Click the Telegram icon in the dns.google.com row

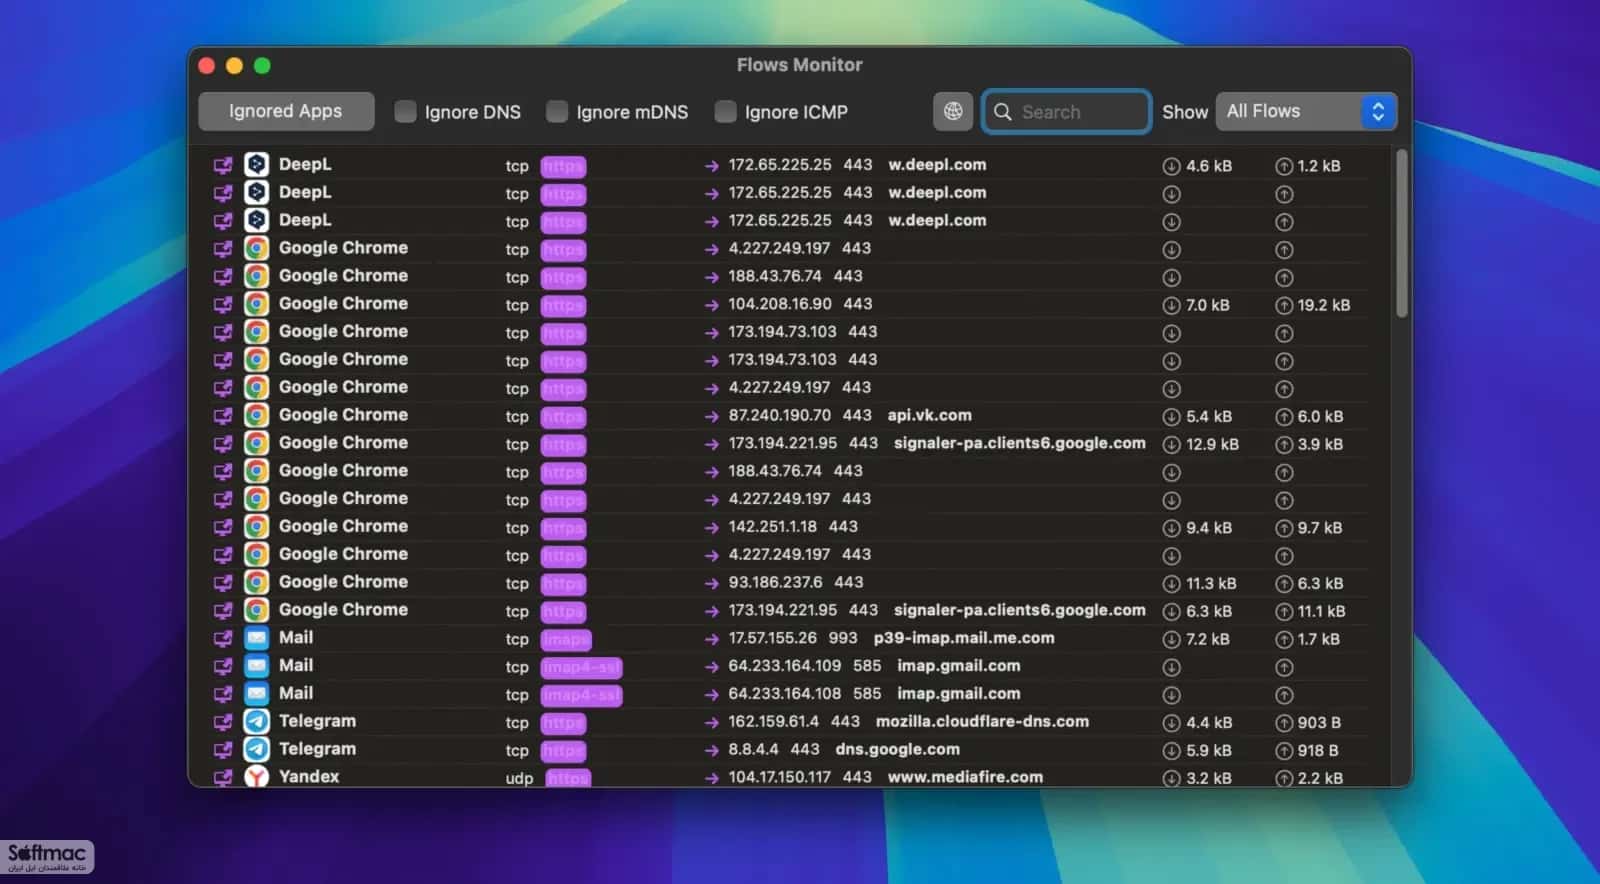coord(257,749)
